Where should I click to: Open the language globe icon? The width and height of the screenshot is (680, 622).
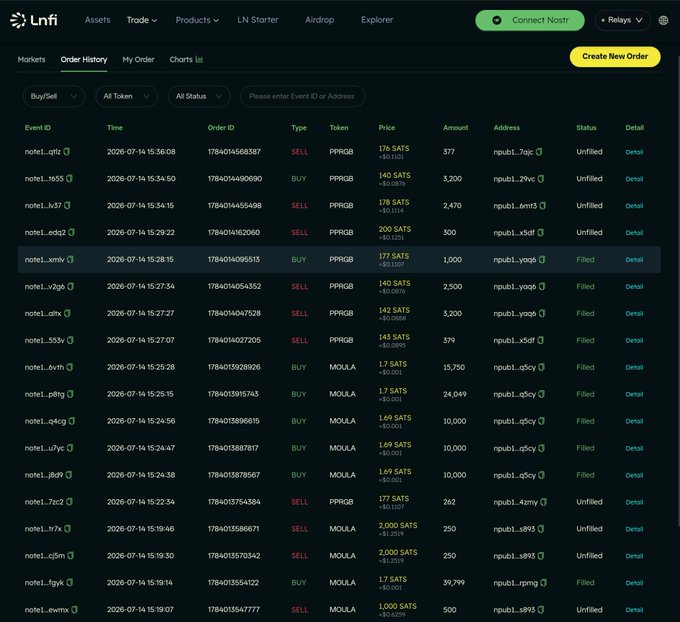(x=663, y=20)
